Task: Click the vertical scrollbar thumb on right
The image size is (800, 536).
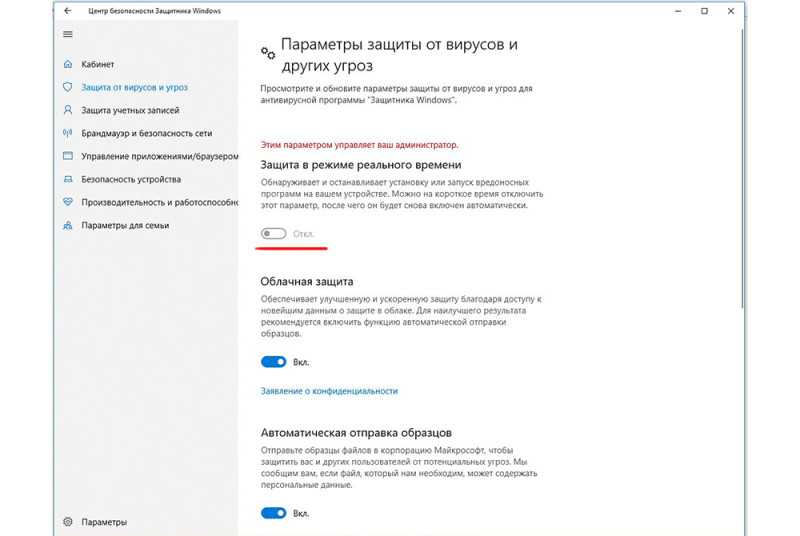Action: 742,168
